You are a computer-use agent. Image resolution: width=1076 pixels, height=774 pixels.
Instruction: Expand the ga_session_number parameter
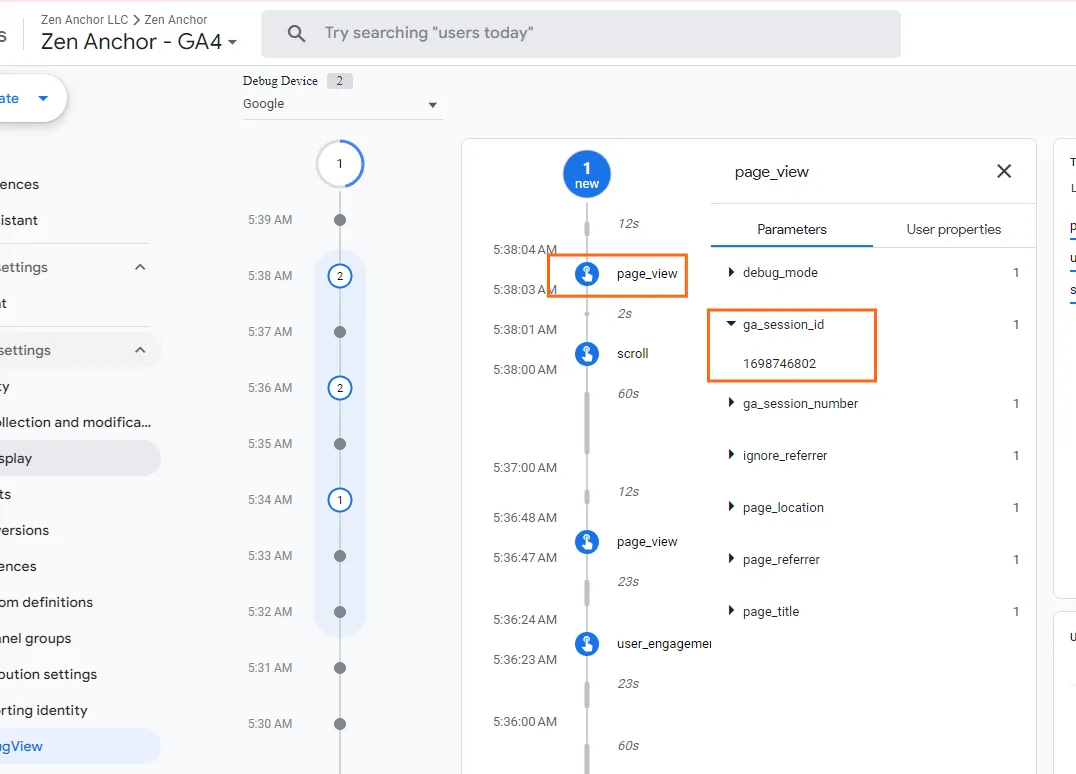pos(731,403)
